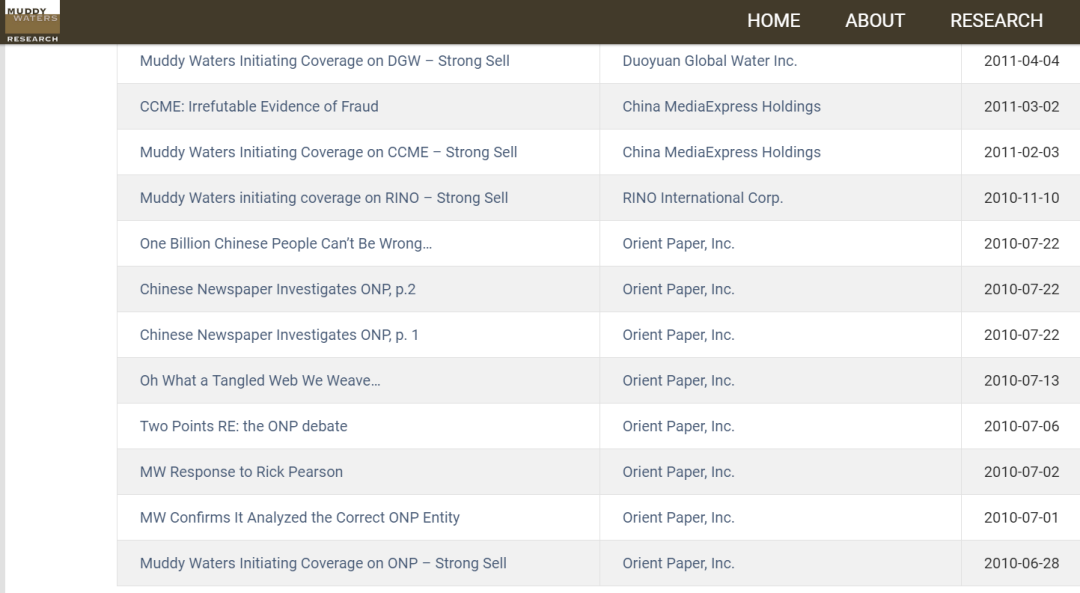Open Chinese Newspaper Investigates ONP, p.2

[x=278, y=289]
